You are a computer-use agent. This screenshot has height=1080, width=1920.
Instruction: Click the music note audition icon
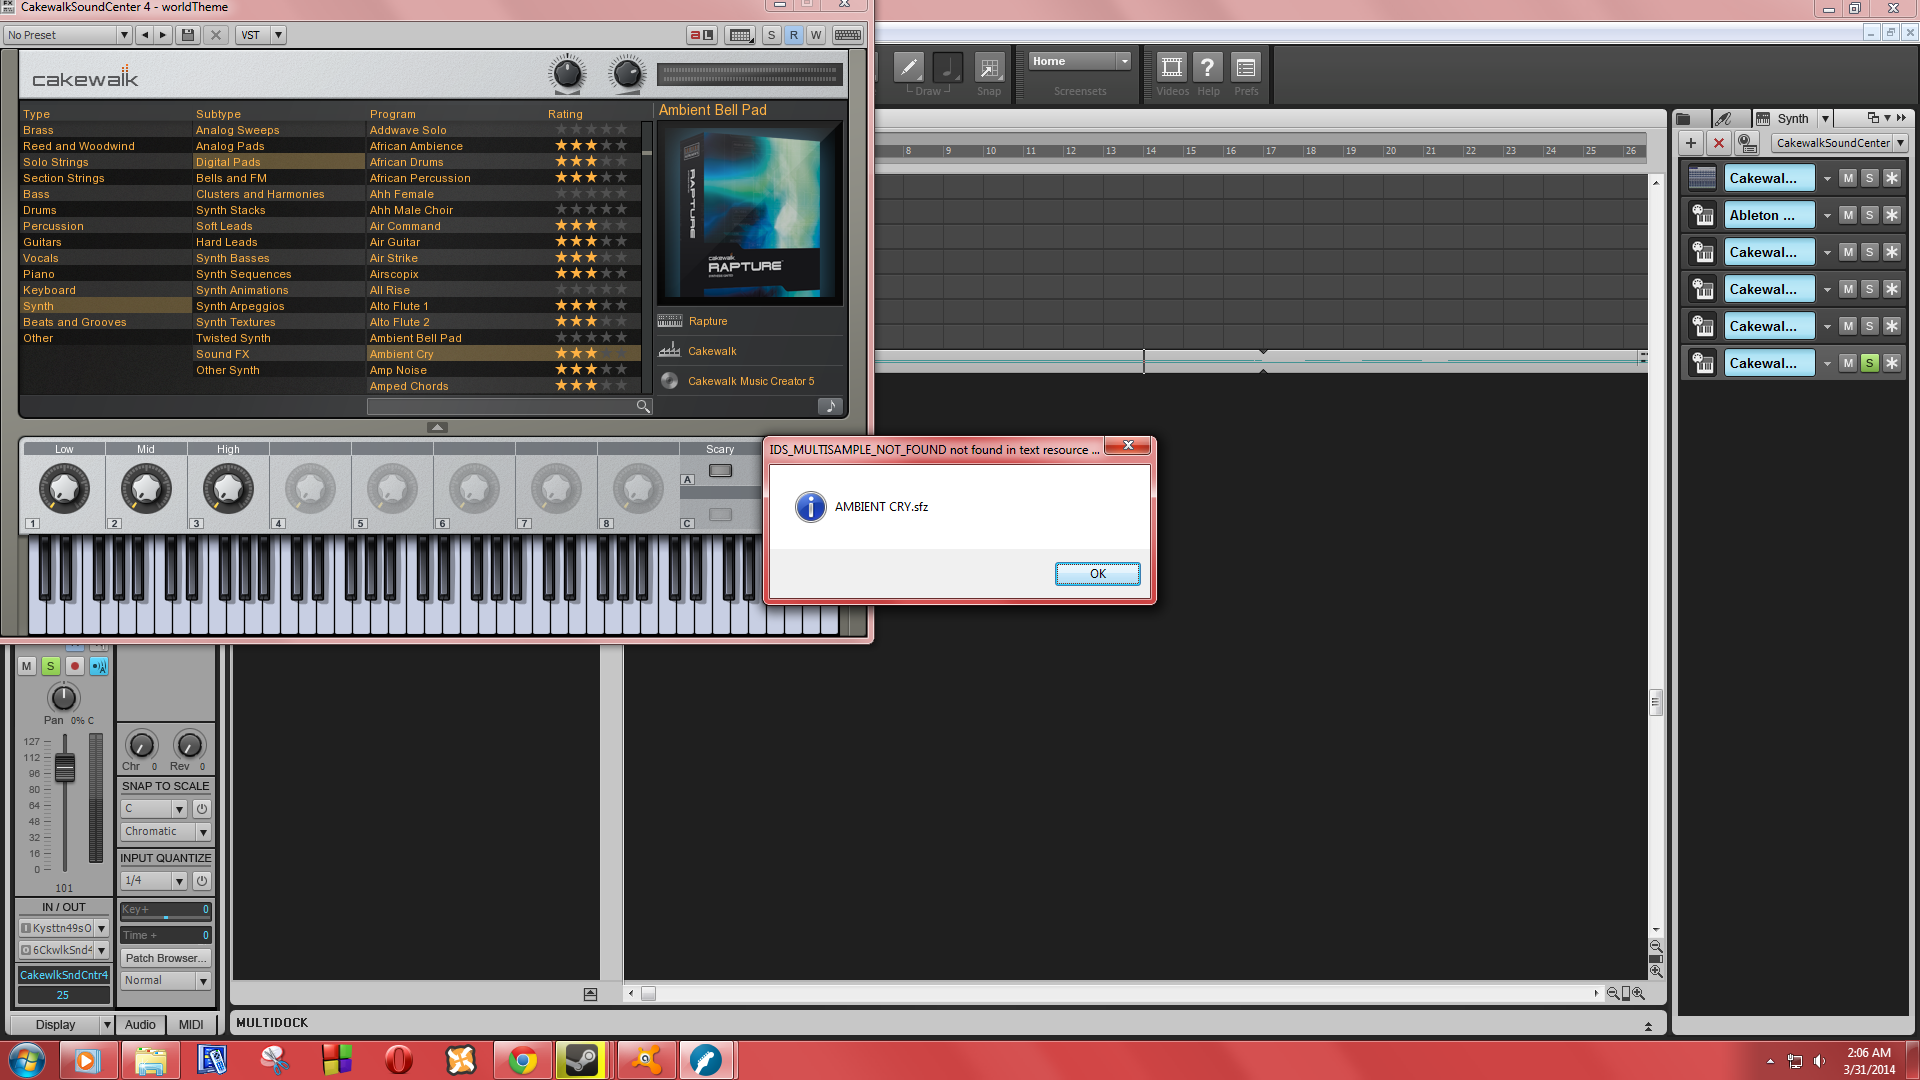[830, 406]
